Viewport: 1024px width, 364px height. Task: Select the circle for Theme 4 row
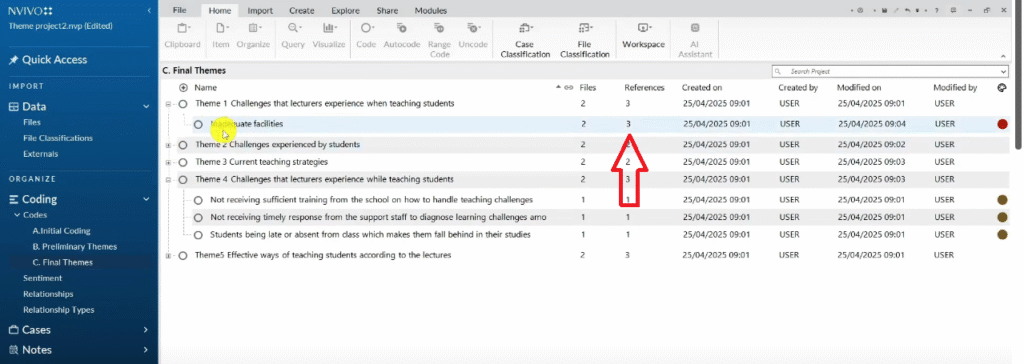[x=183, y=180]
